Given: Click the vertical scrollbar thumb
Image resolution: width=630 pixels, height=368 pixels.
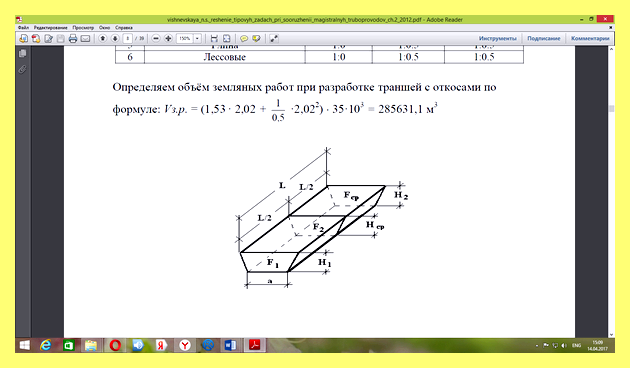Looking at the screenshot, I should [612, 108].
